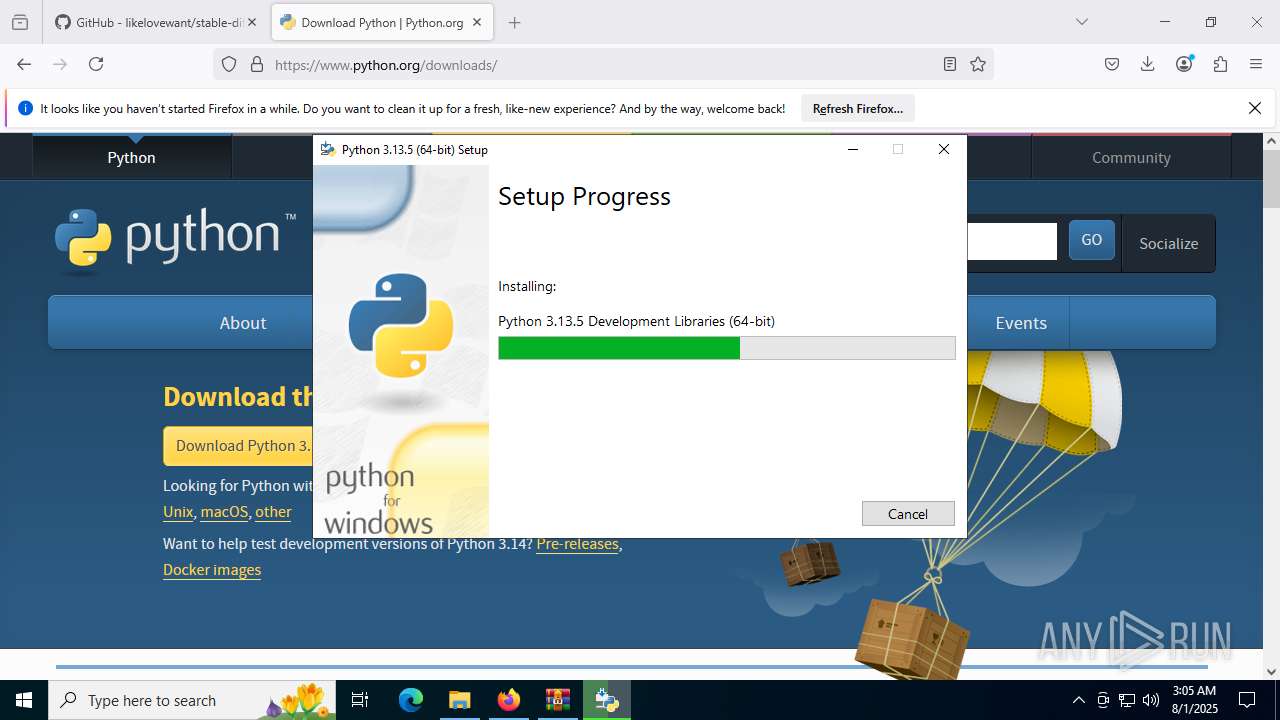The height and width of the screenshot is (720, 1280).
Task: Open Task View on the taskbar
Action: tap(361, 700)
